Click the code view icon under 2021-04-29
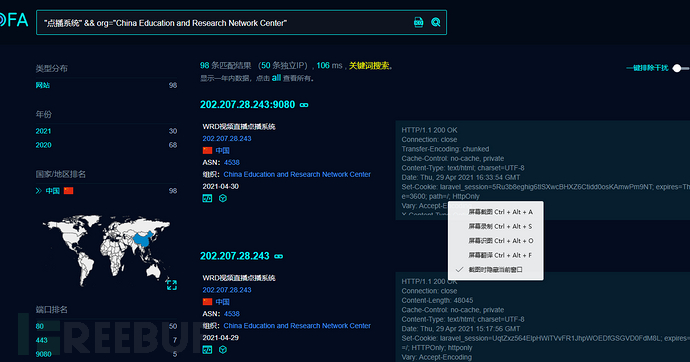The image size is (690, 362). (x=207, y=350)
